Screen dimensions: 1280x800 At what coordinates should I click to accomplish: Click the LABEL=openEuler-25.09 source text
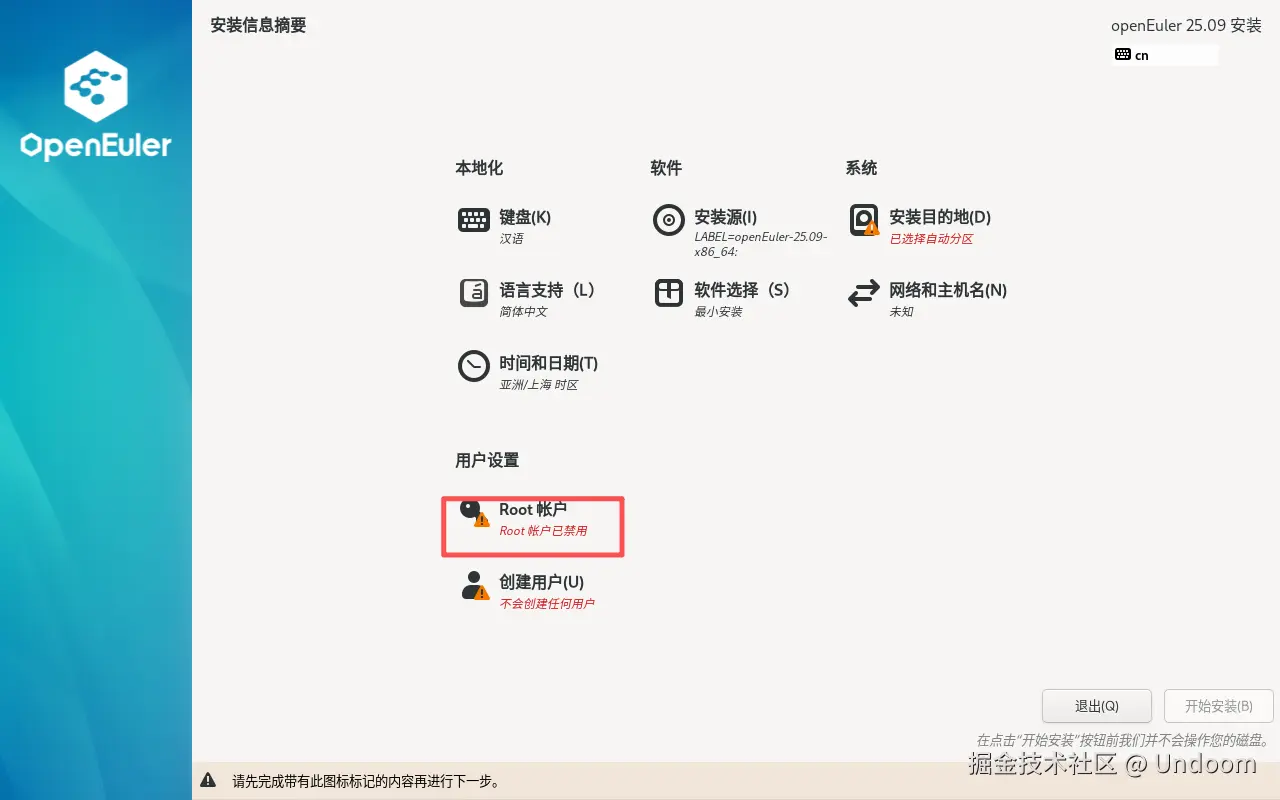click(x=760, y=245)
